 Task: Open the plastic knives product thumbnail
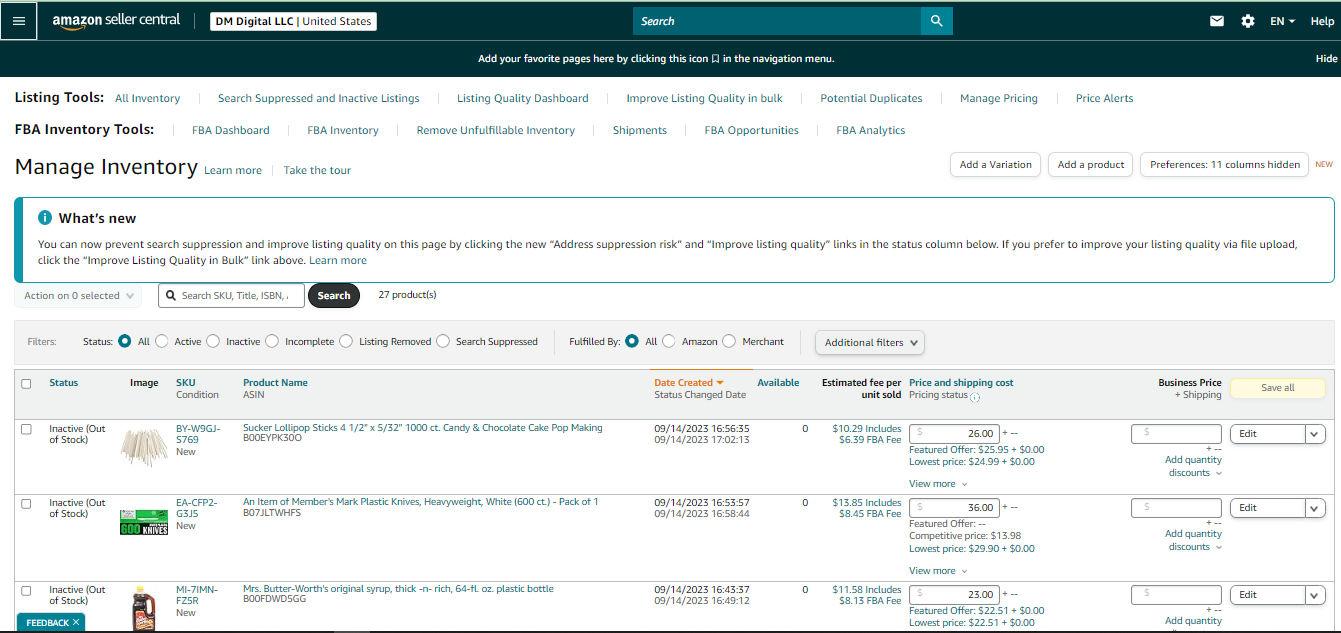[143, 522]
